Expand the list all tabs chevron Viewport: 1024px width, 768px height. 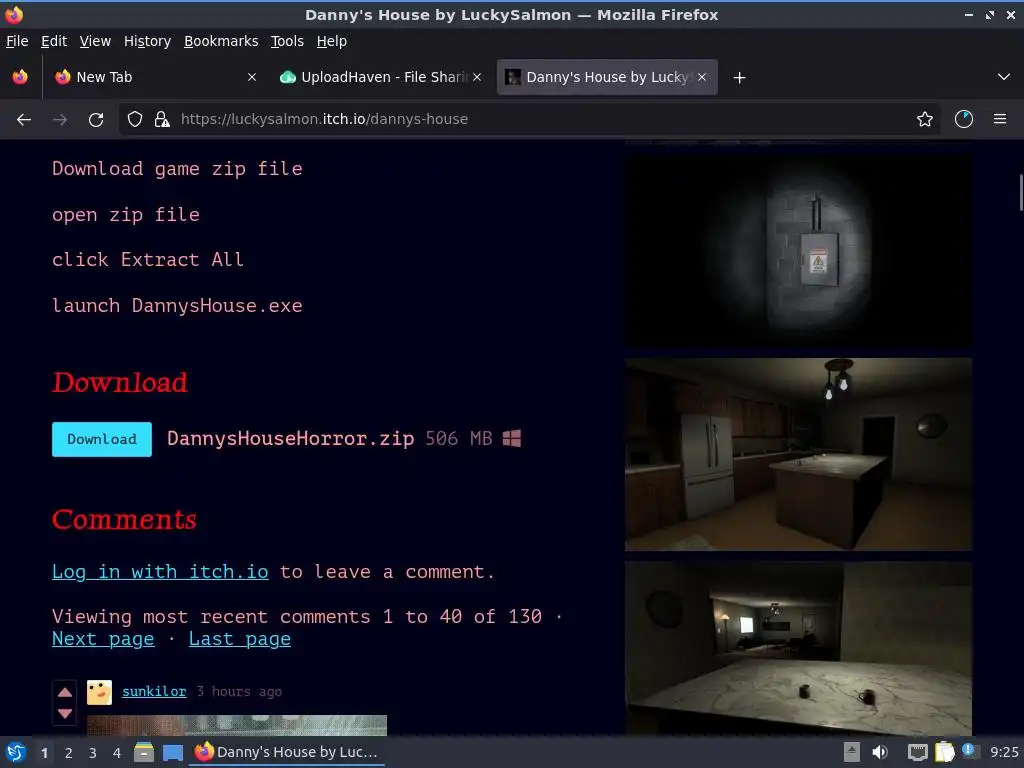(x=1004, y=77)
